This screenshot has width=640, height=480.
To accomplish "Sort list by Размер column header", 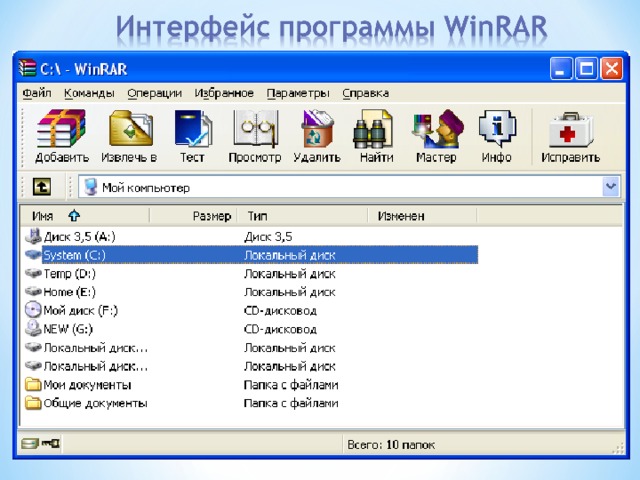I will 211,216.
